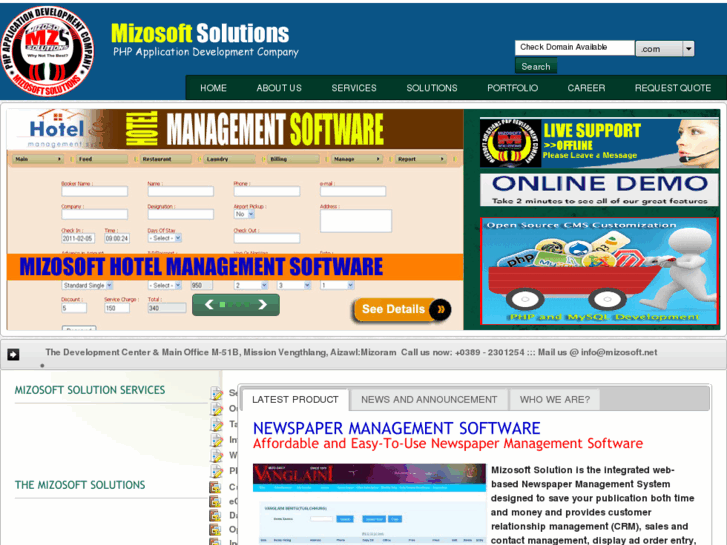Select the highlighted first slide indicator dot
Image resolution: width=727 pixels, height=545 pixels.
[x=223, y=305]
